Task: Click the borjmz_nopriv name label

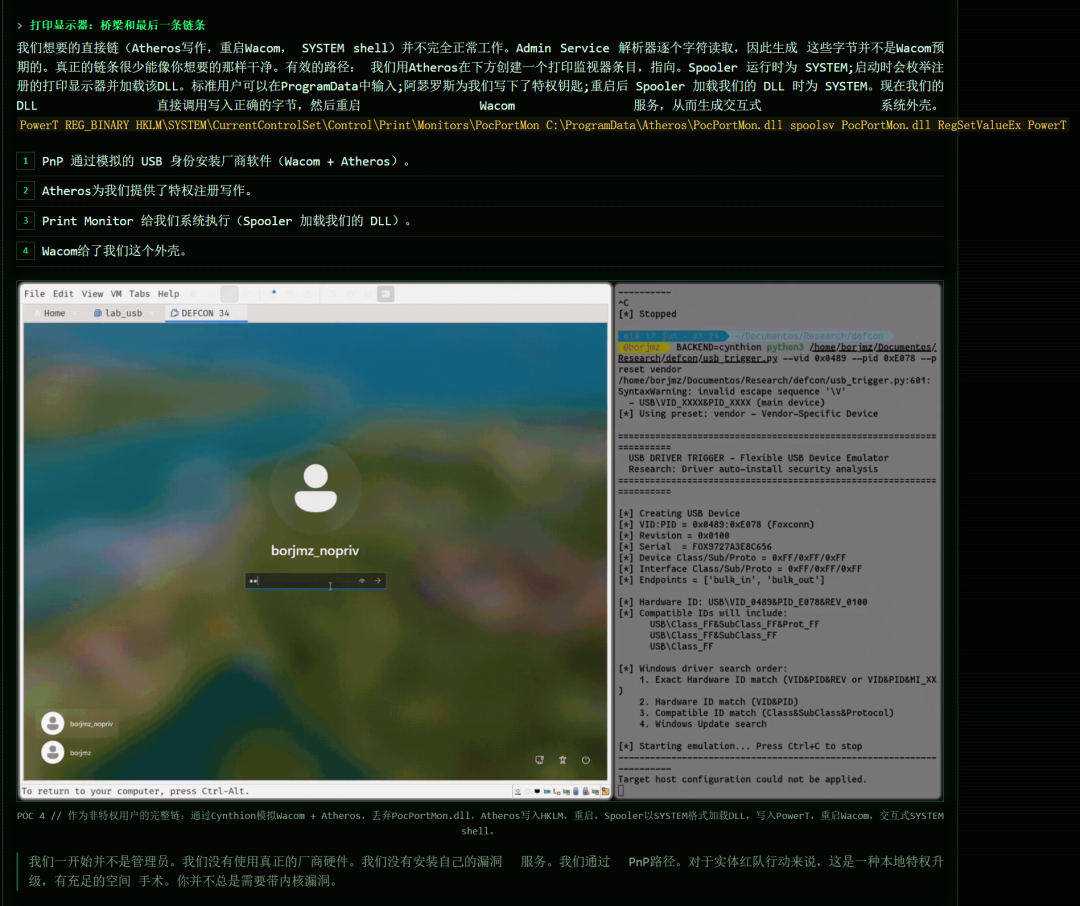Action: (x=315, y=550)
